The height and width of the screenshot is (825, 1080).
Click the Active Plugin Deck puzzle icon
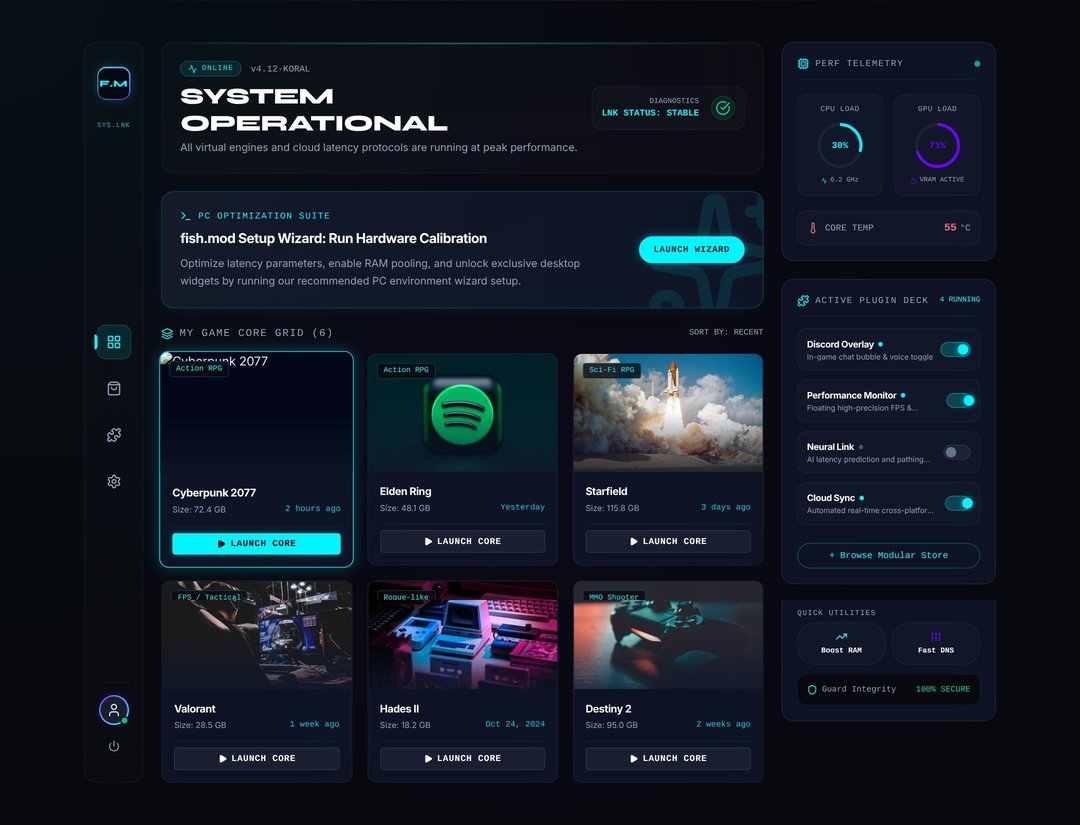tap(803, 300)
